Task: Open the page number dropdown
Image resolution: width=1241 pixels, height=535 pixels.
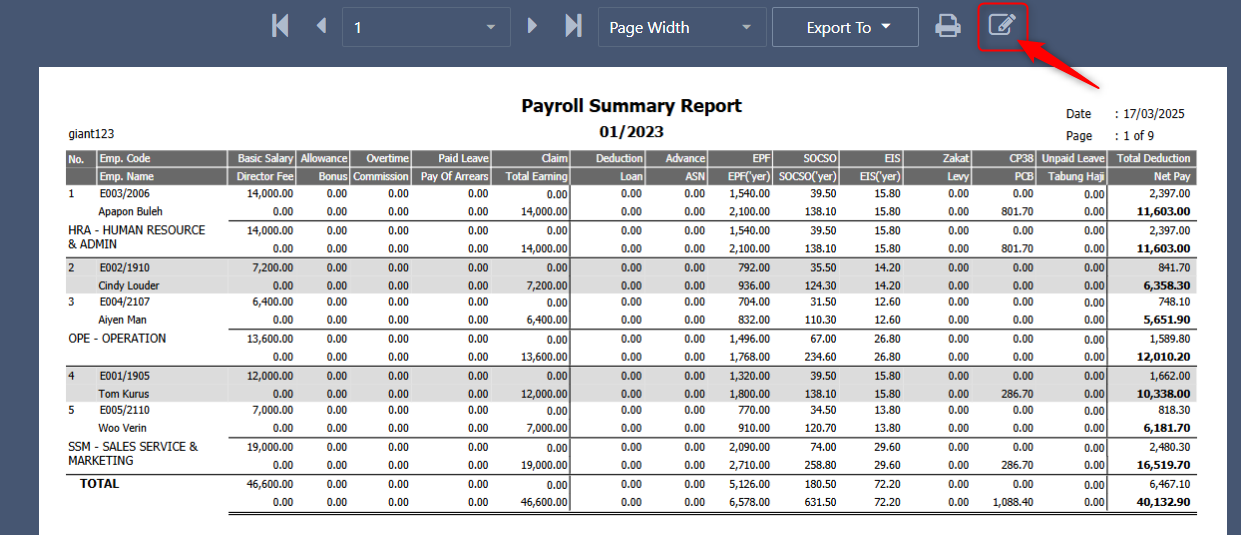Action: click(426, 27)
